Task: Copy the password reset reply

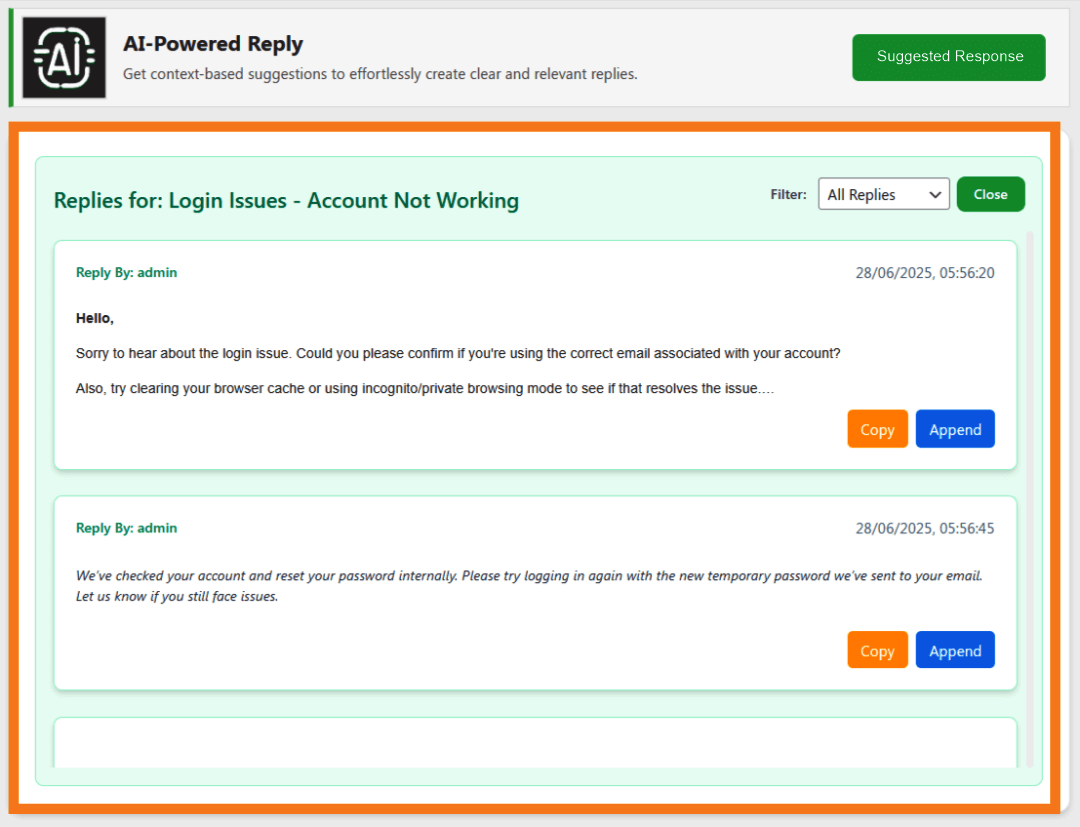Action: [877, 650]
